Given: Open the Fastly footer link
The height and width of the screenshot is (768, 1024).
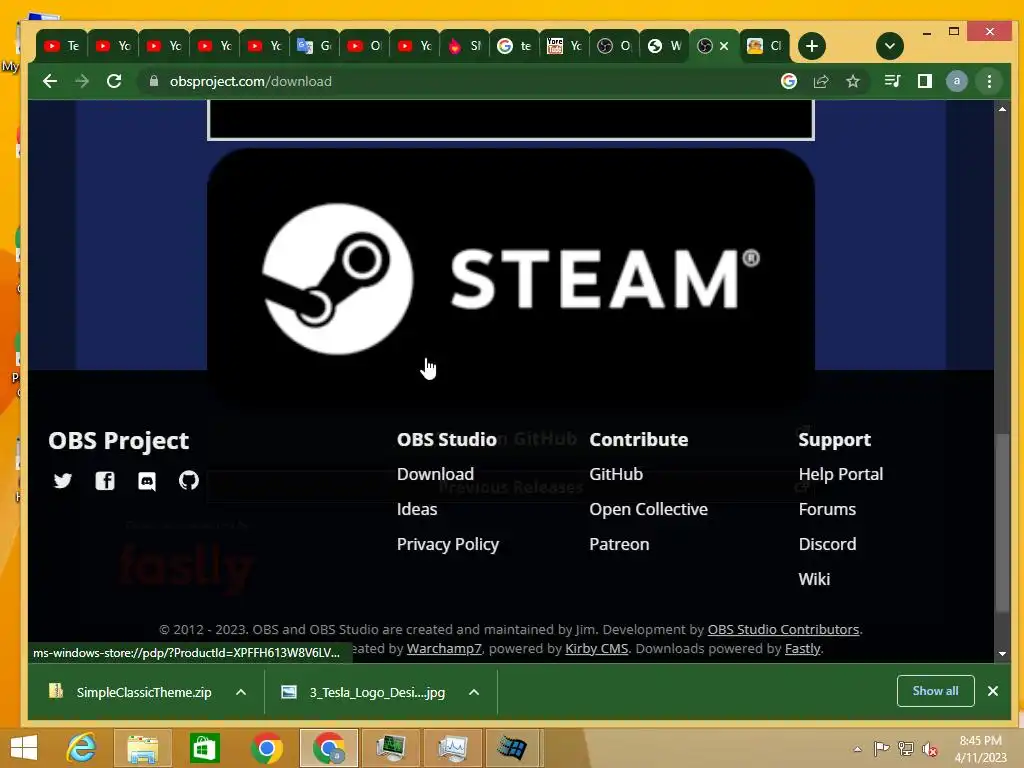Looking at the screenshot, I should click(x=802, y=648).
